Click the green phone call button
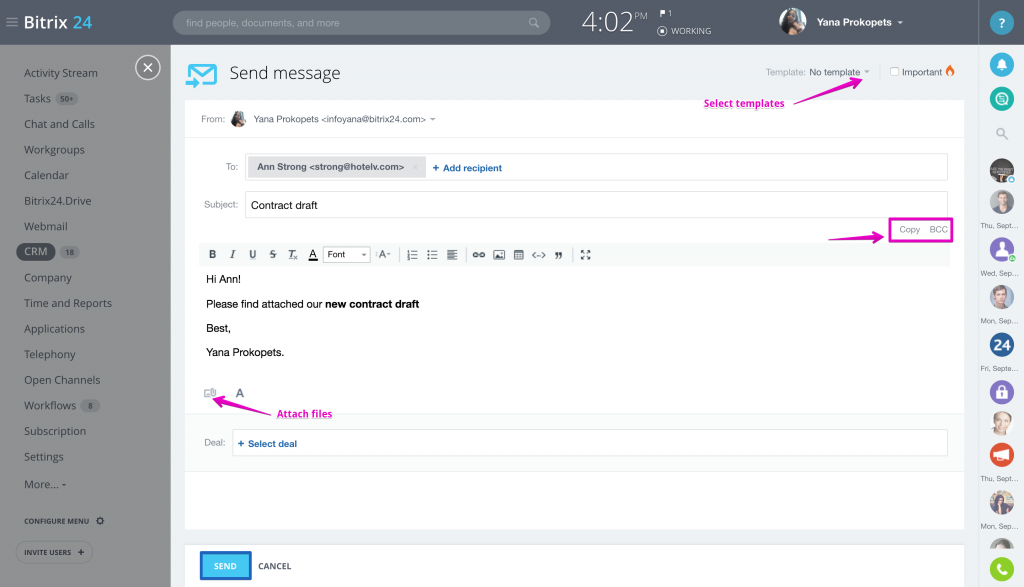This screenshot has width=1024, height=587. [x=1001, y=569]
